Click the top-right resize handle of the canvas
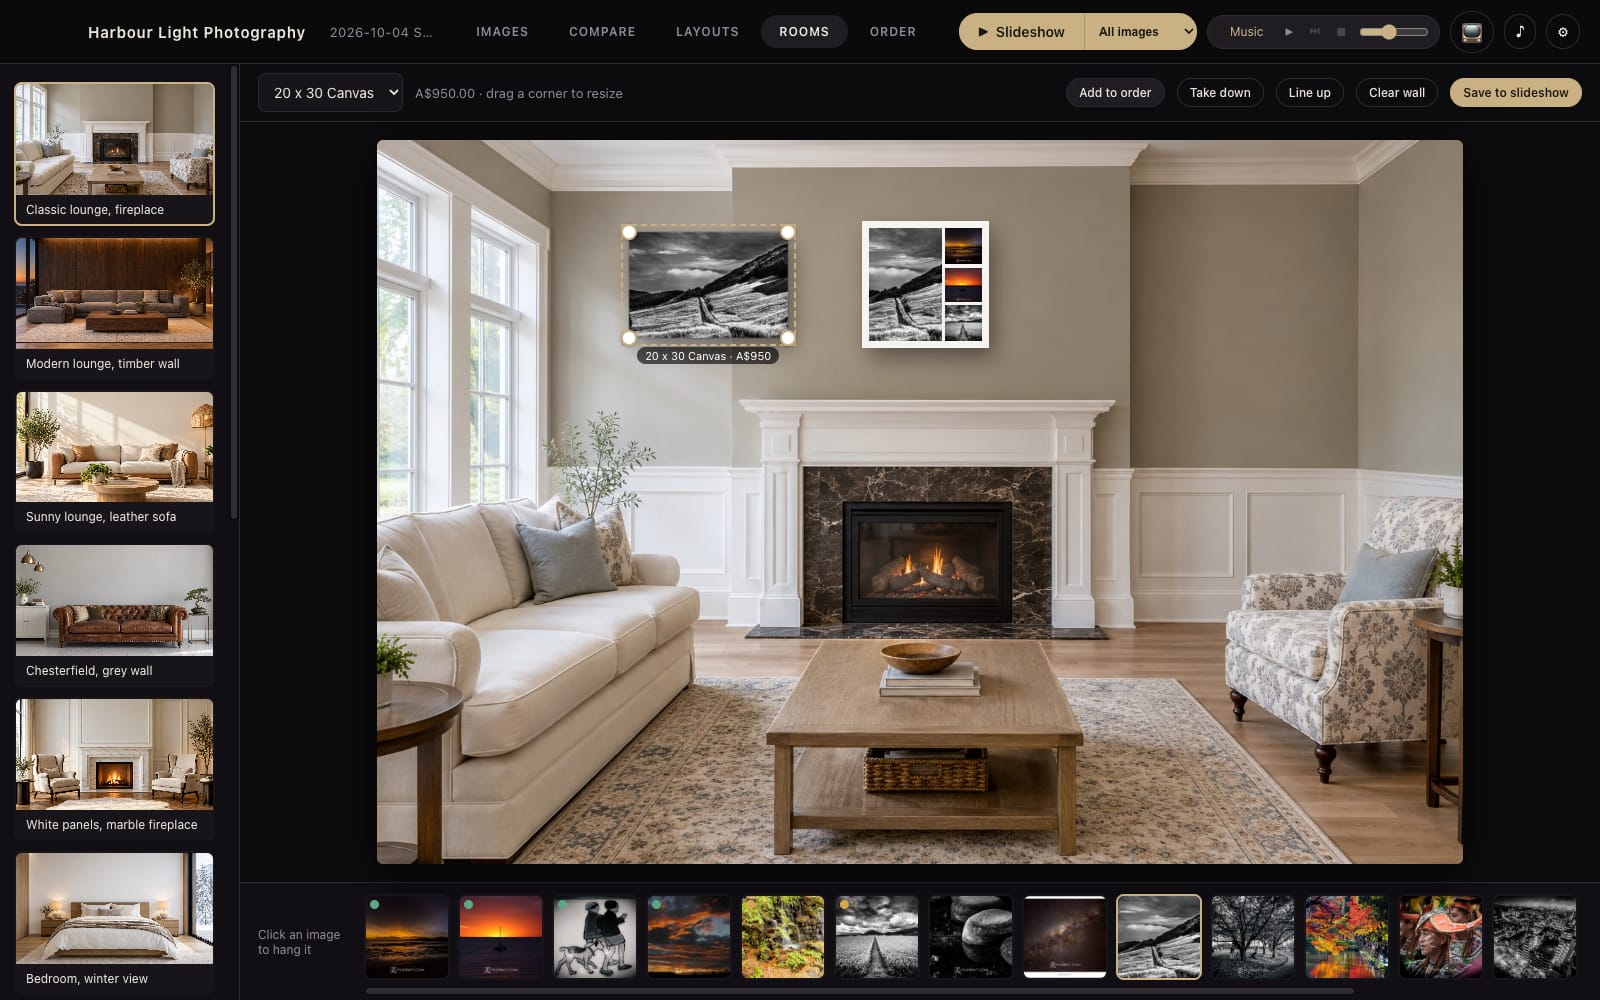 [788, 232]
